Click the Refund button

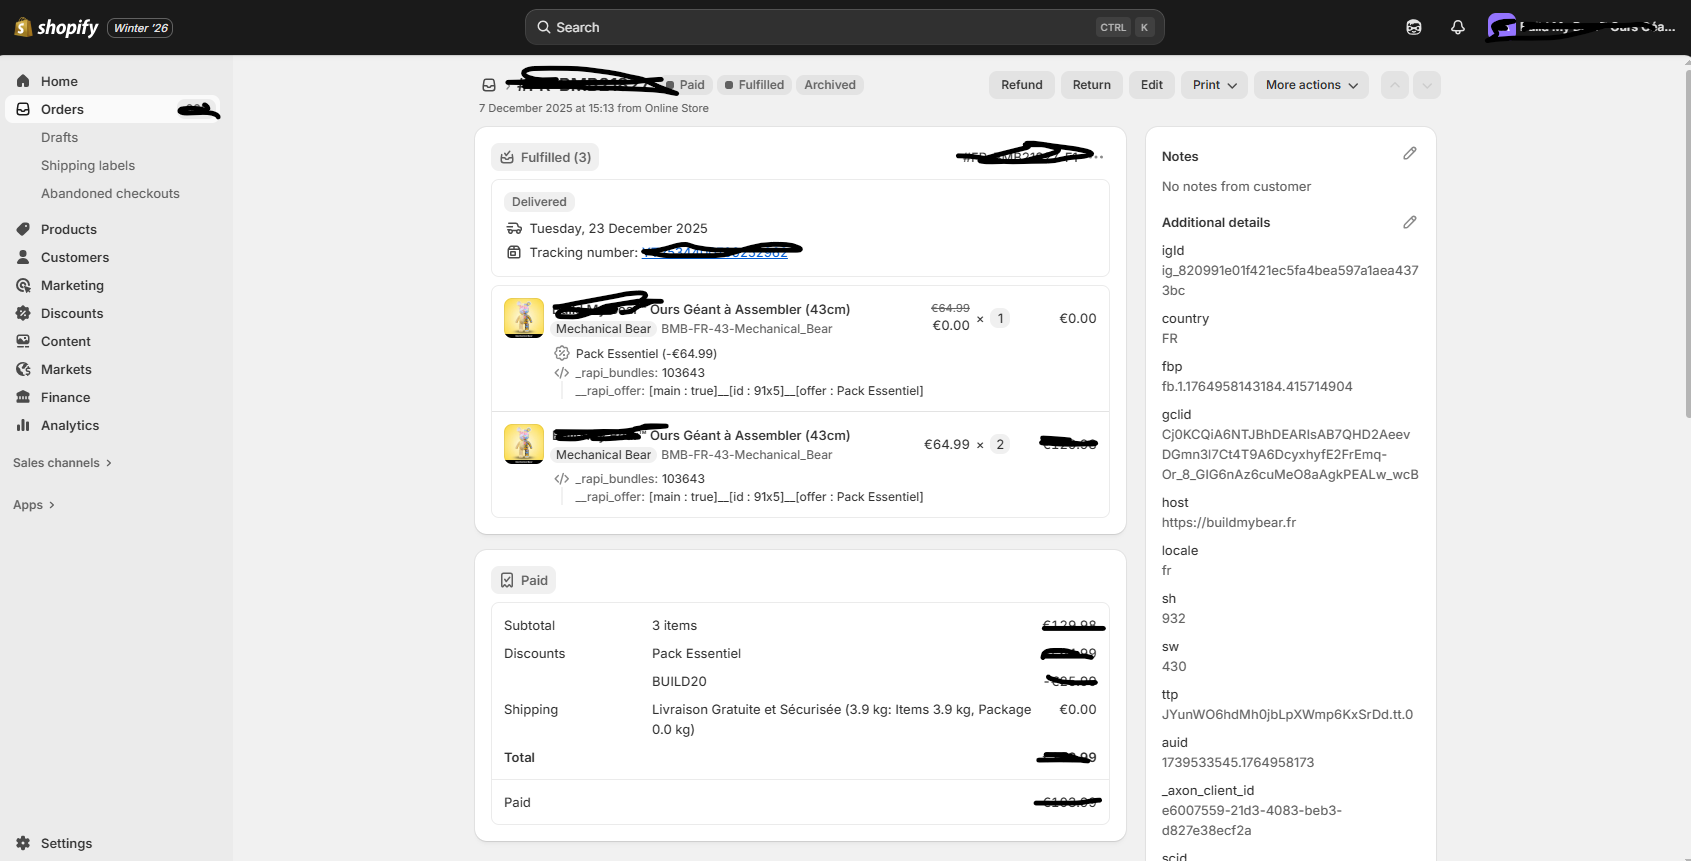tap(1021, 85)
